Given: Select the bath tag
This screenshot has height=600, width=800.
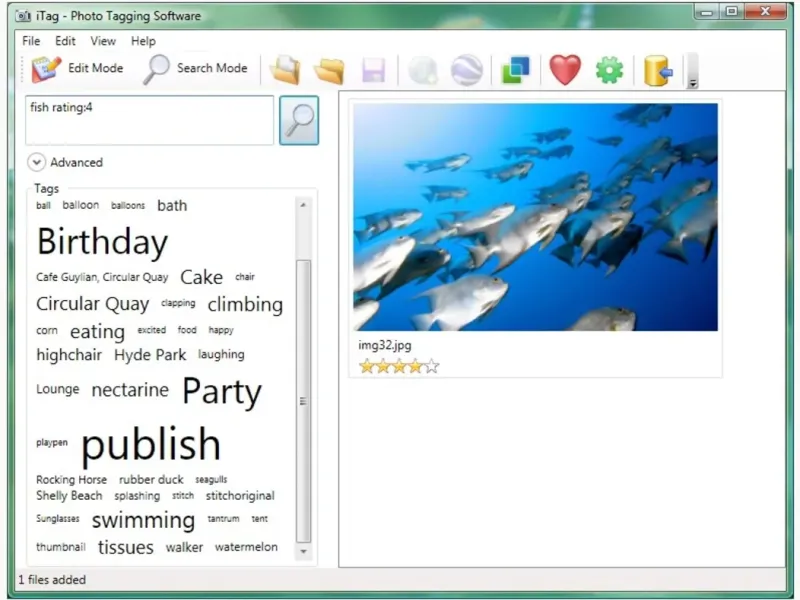Looking at the screenshot, I should [172, 206].
